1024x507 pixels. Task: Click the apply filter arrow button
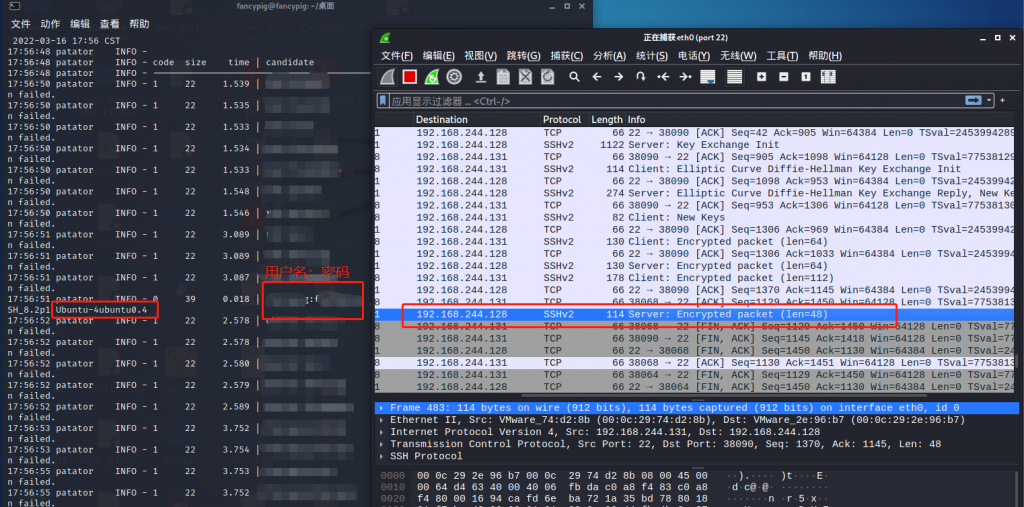click(973, 101)
